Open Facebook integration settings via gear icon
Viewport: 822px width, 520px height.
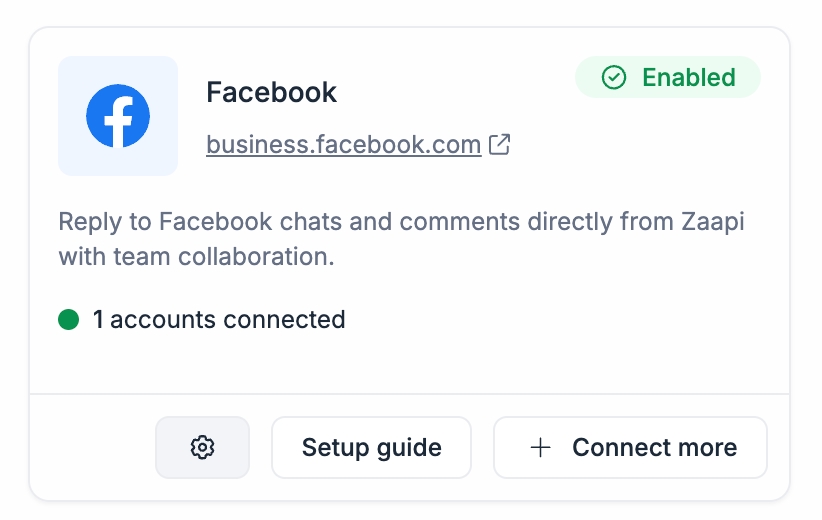(x=202, y=447)
